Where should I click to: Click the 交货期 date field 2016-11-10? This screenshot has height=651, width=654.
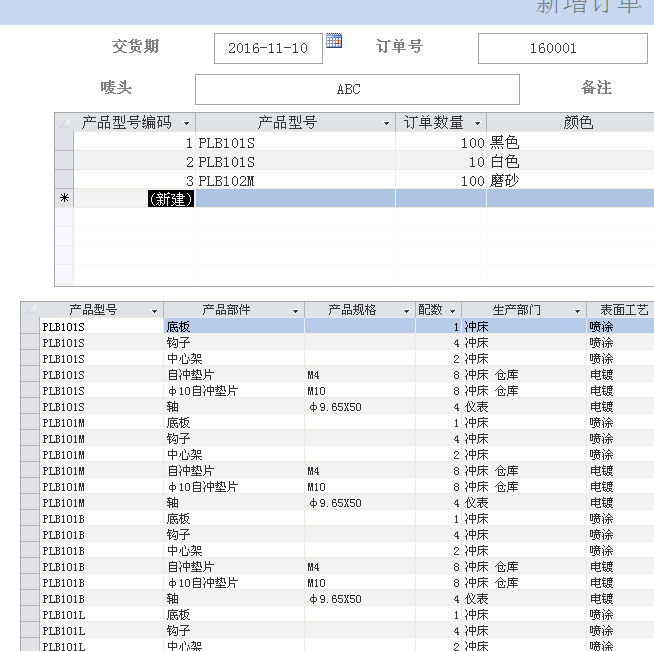(268, 48)
